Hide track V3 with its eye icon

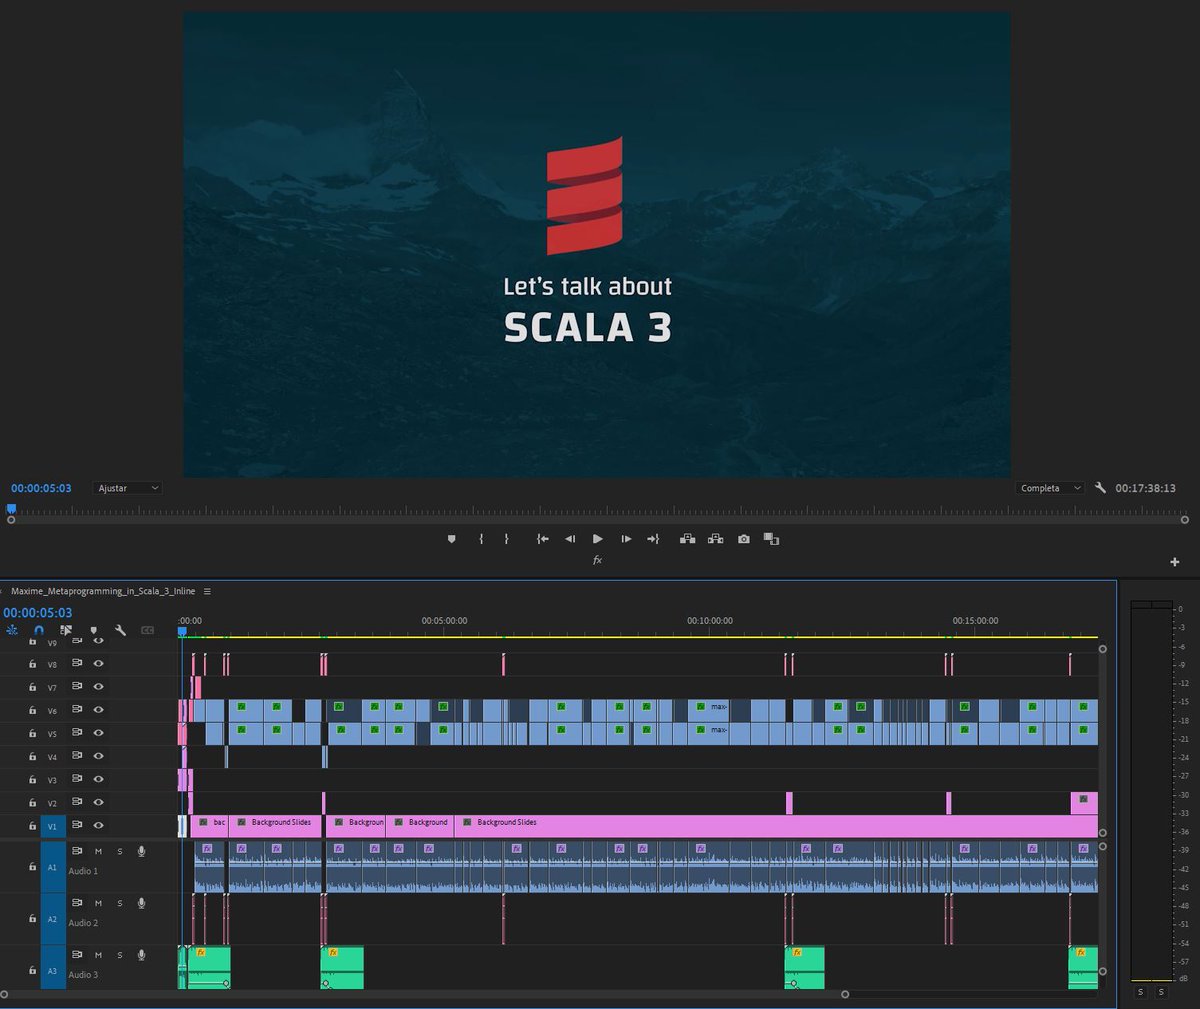98,779
